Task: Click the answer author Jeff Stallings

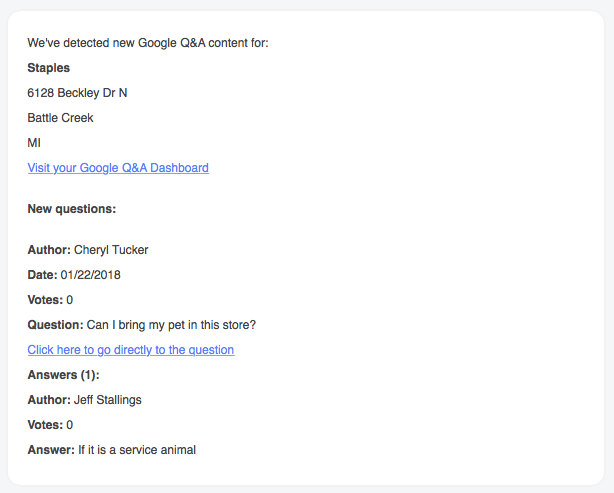Action: point(108,400)
